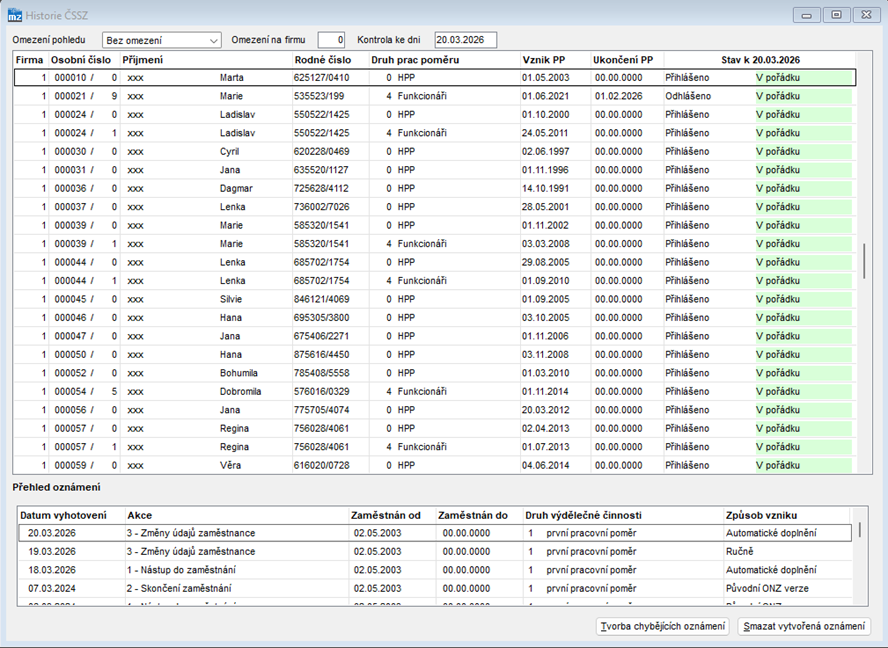
Task: Select the 19.03.2026 Ručně notification row
Action: [434, 552]
